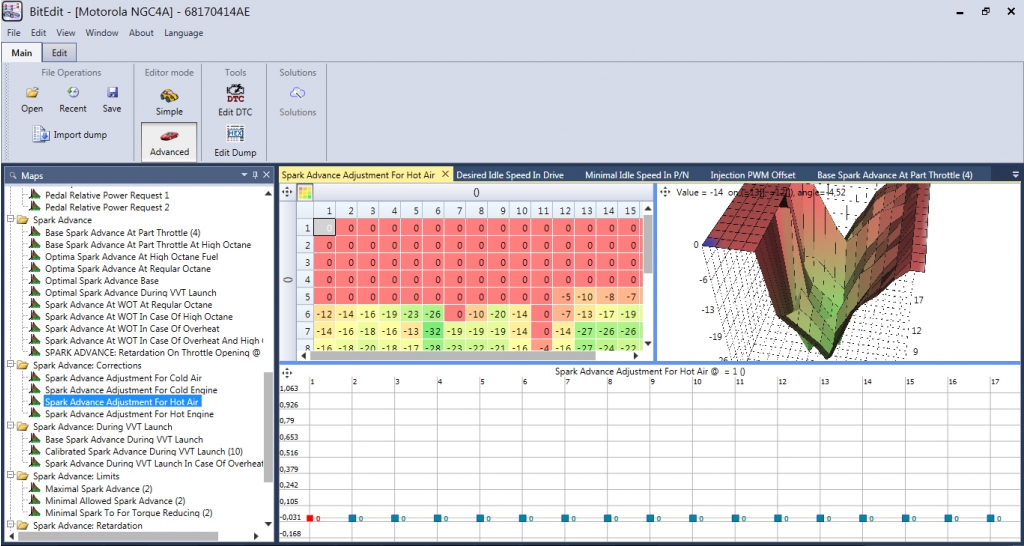The width and height of the screenshot is (1024, 546).
Task: Collapse Spark Advance: During VVT Launch folder
Action: (x=10, y=426)
